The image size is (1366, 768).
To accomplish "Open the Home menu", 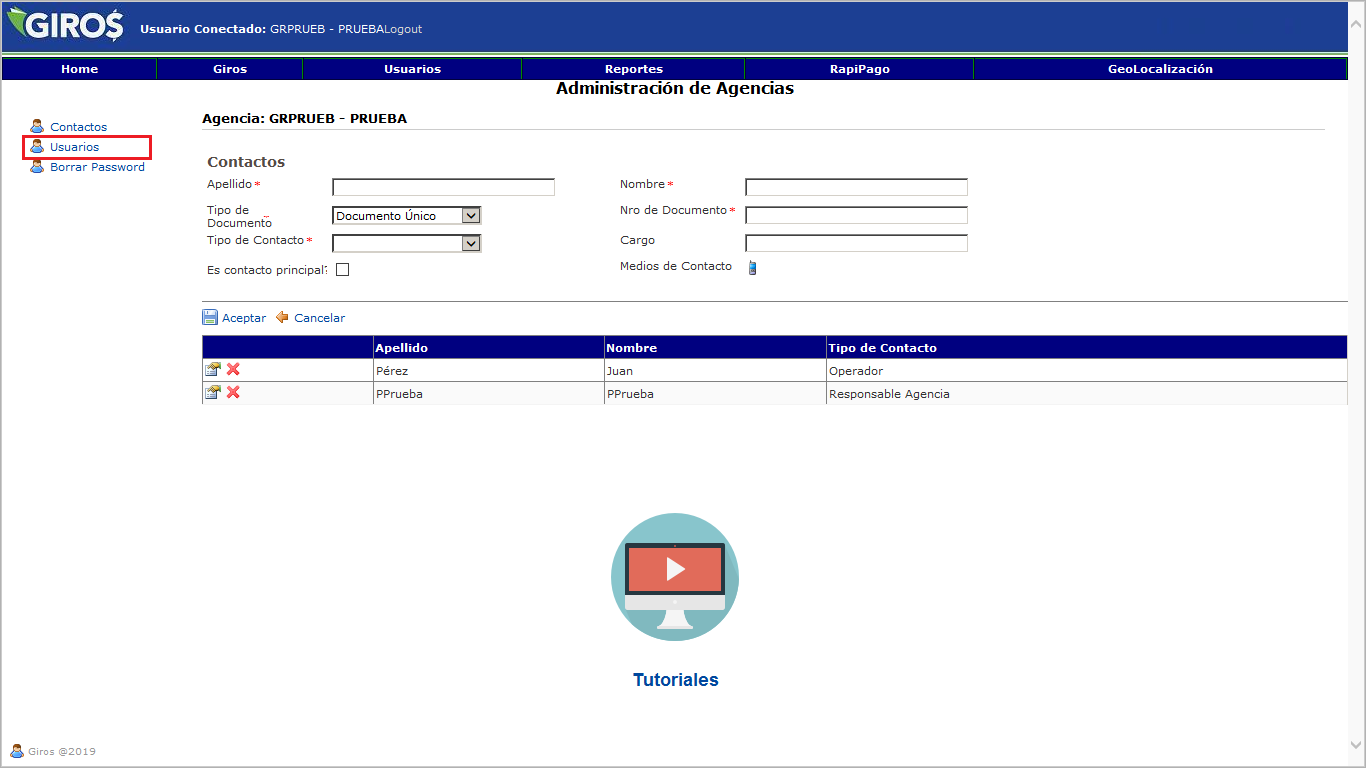I will click(x=80, y=69).
